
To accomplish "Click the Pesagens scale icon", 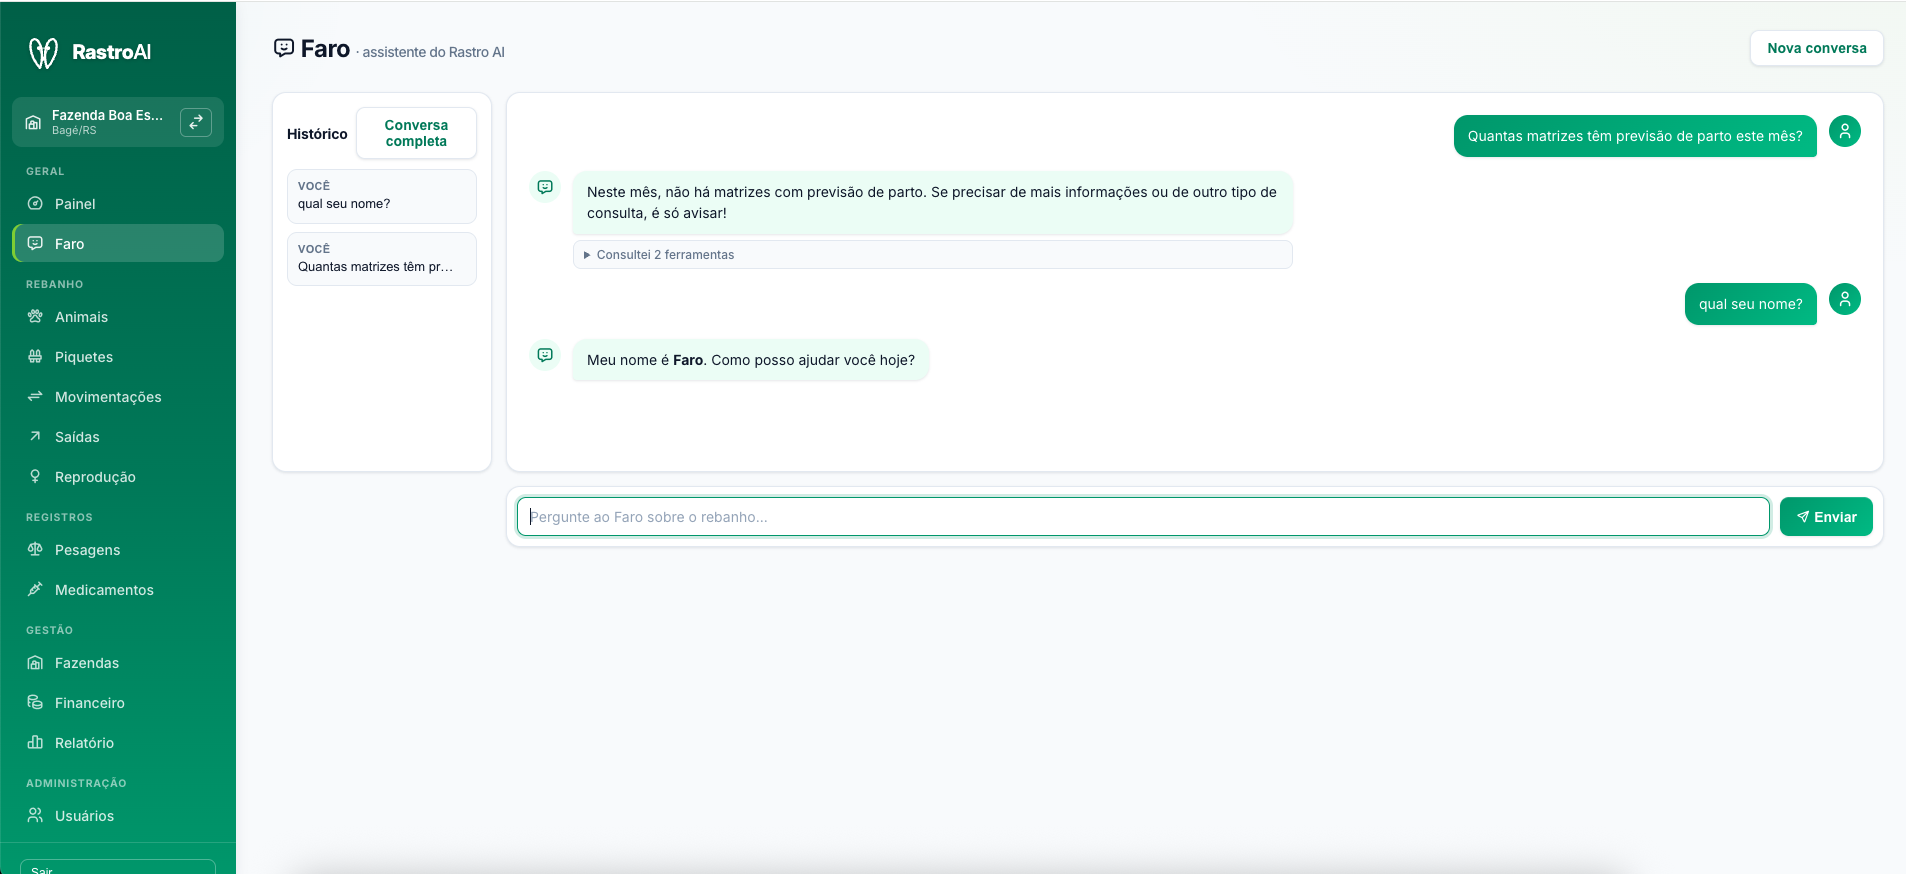I will 35,549.
